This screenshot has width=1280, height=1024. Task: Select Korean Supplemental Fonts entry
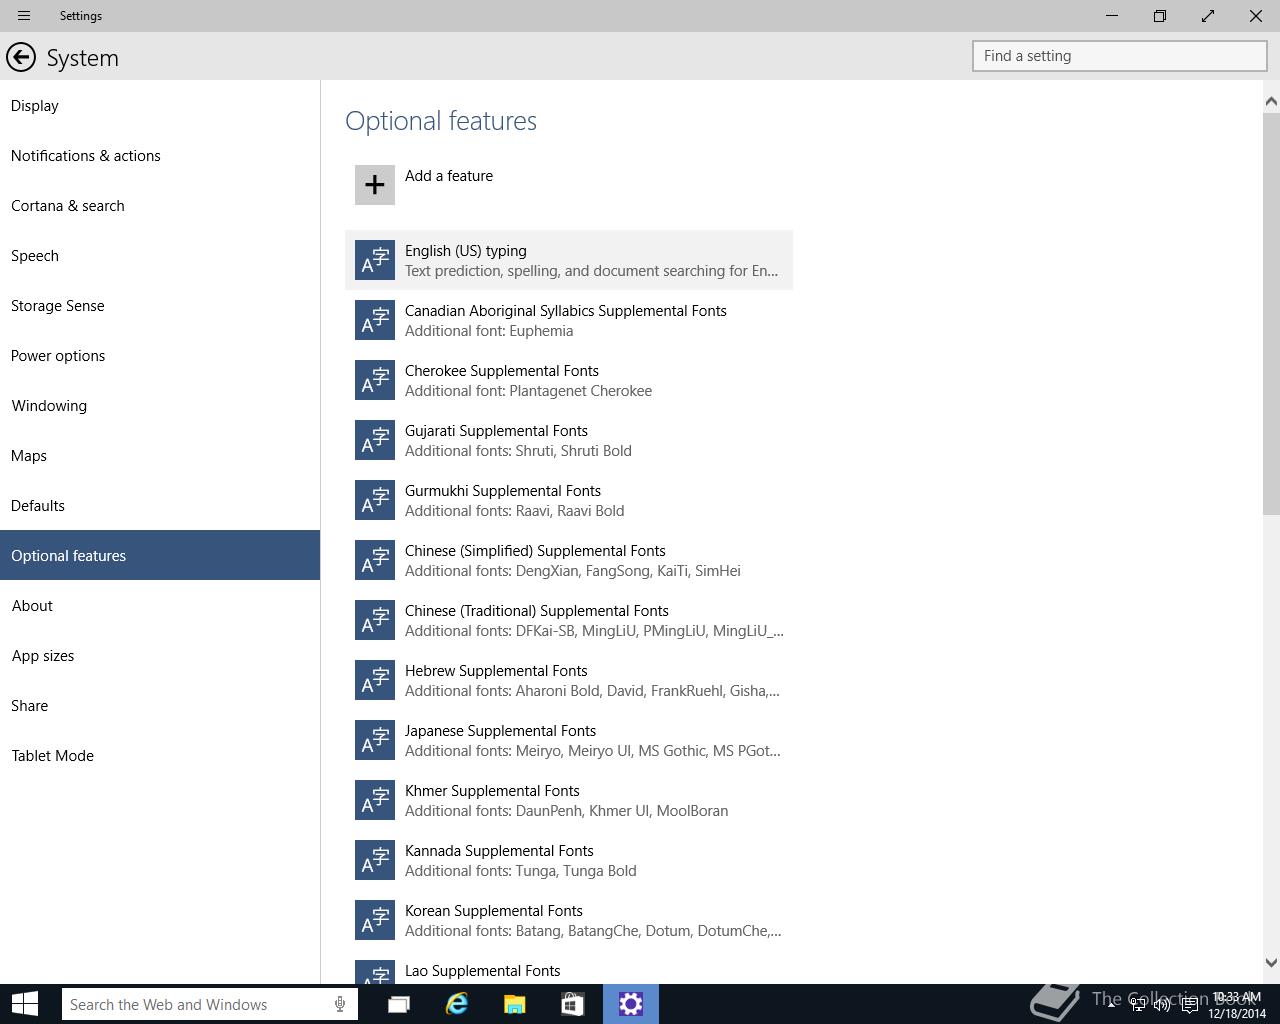coord(569,920)
